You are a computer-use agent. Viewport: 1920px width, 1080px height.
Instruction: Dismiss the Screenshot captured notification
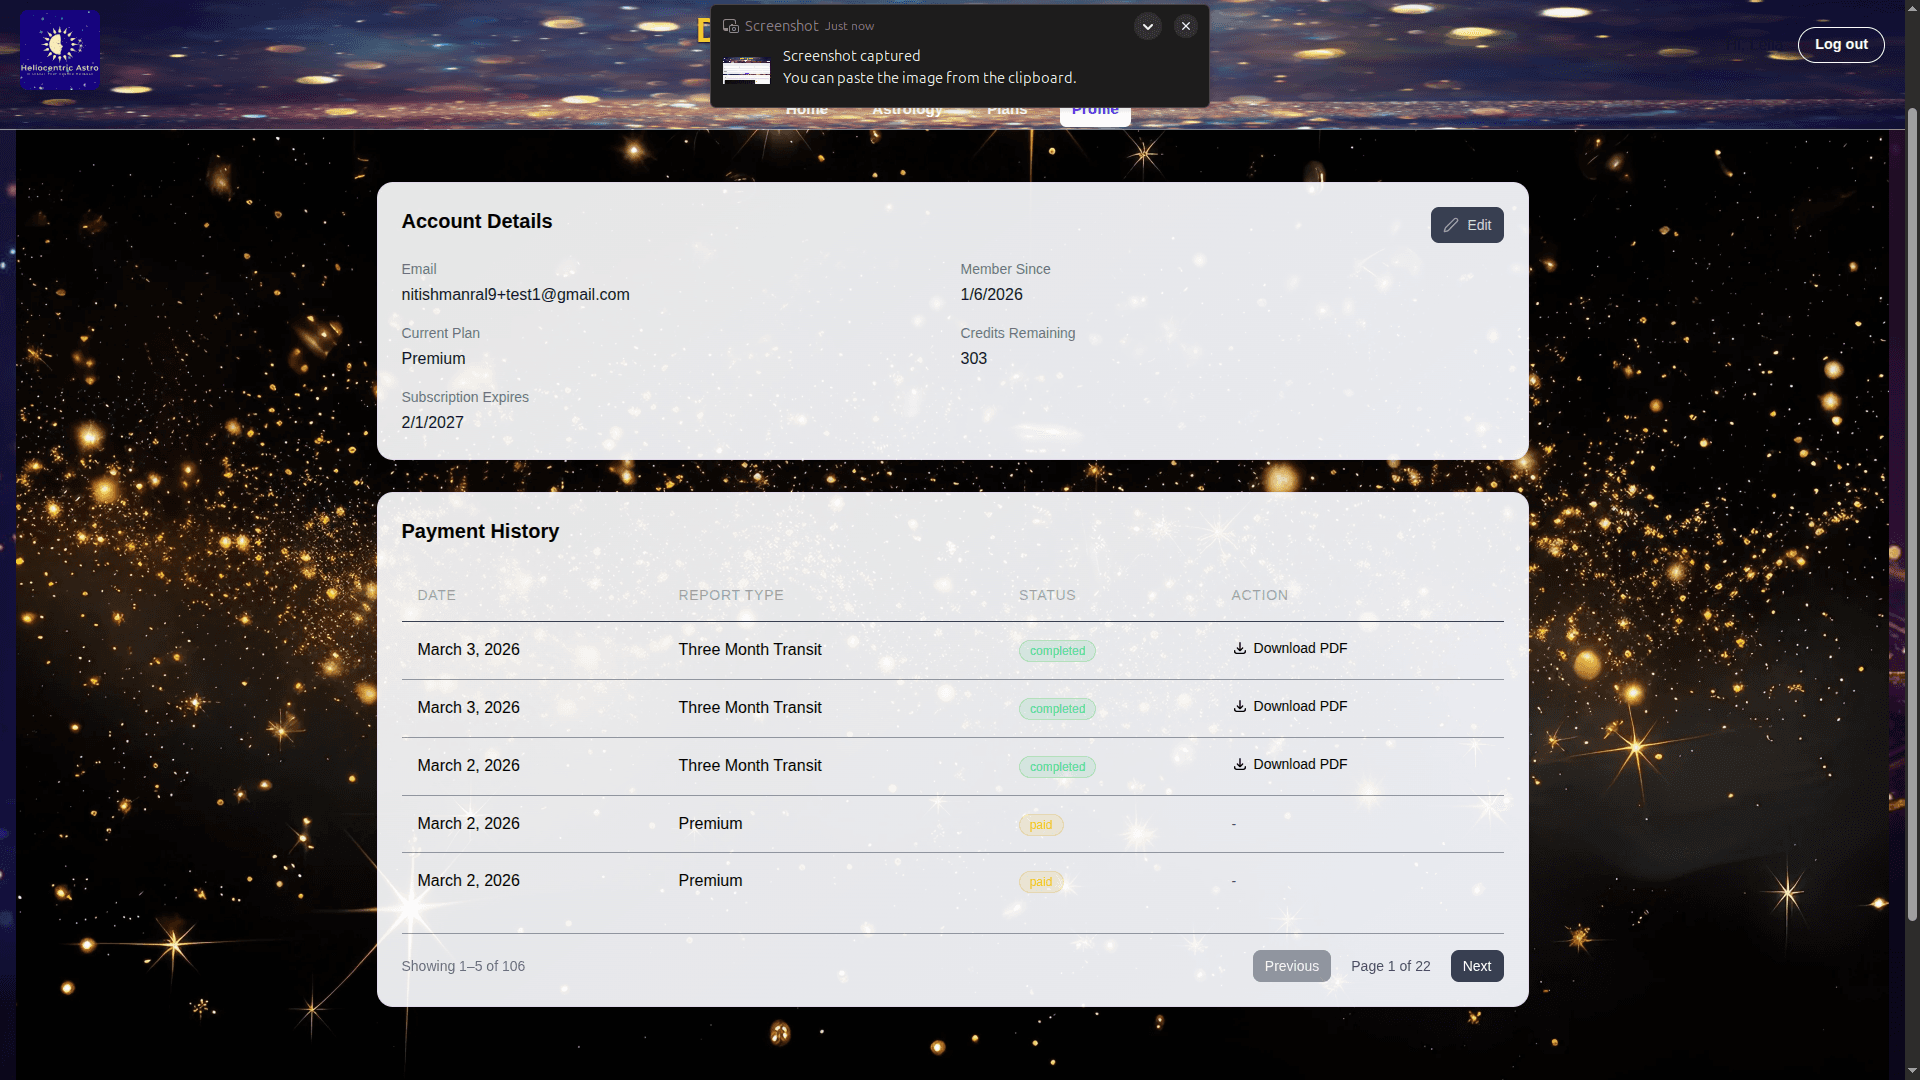point(1185,26)
